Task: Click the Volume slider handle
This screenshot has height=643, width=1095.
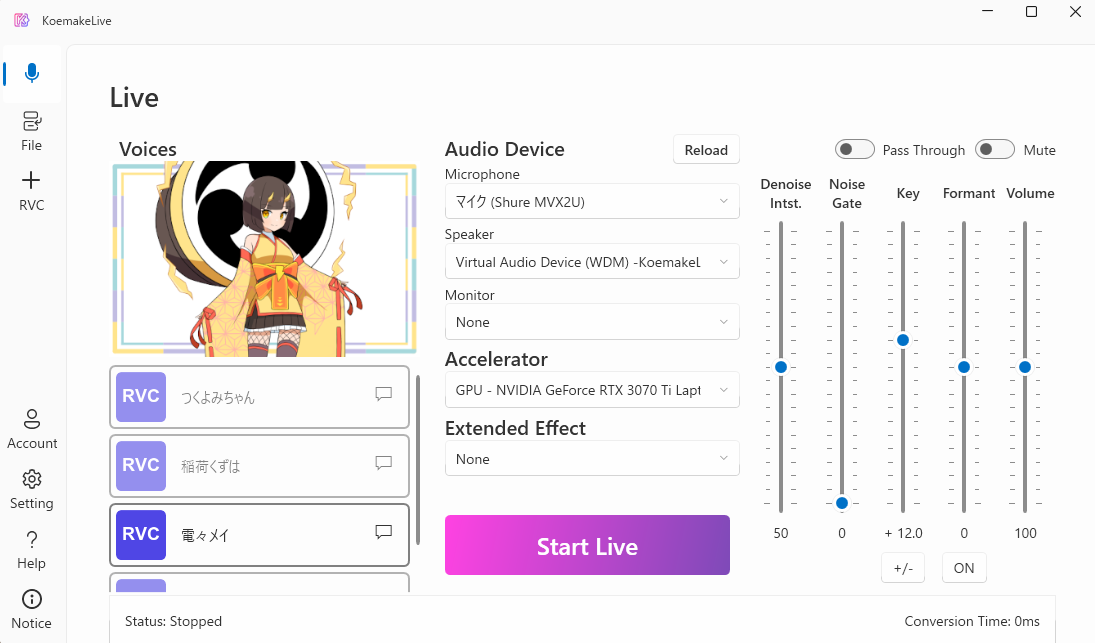Action: tap(1025, 367)
